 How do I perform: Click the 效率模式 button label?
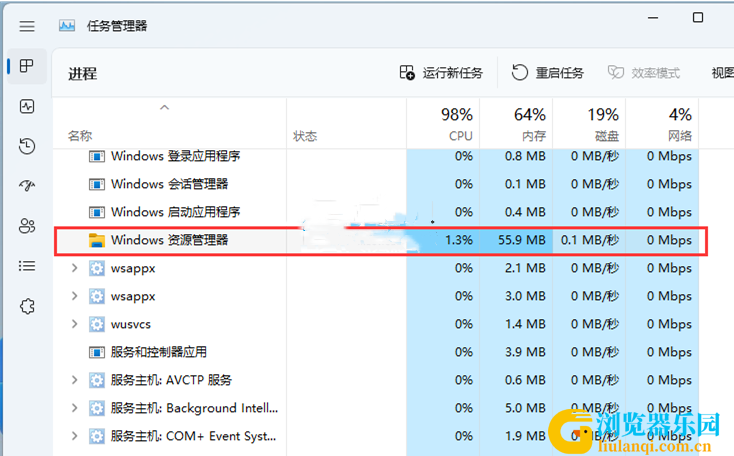coord(655,73)
